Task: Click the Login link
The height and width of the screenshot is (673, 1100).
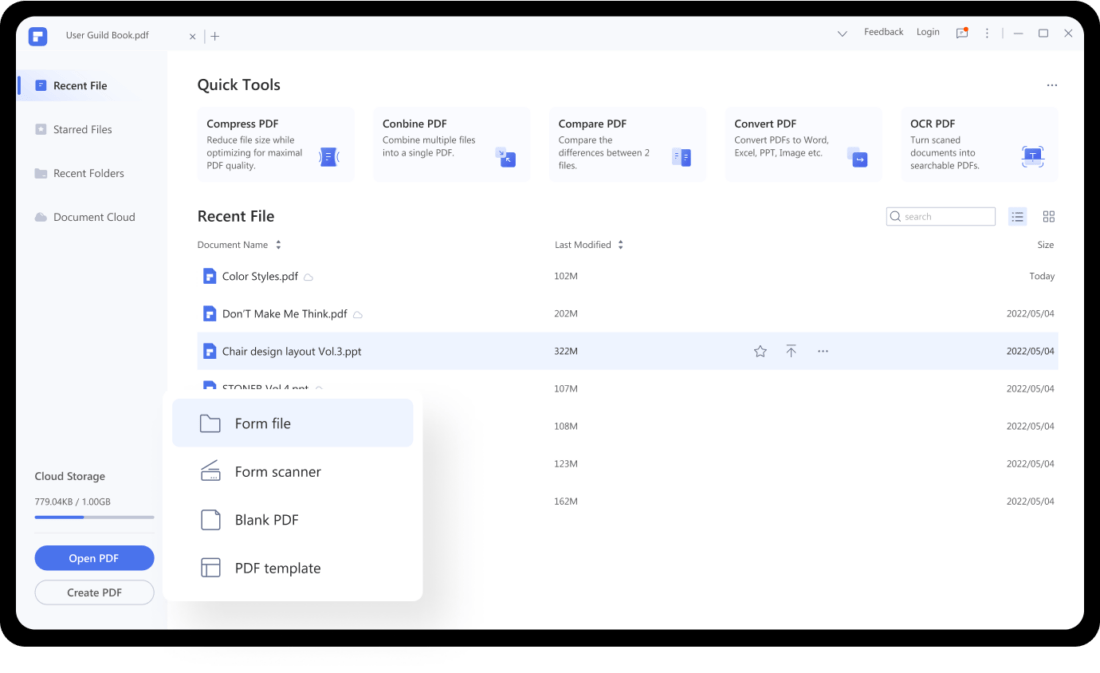Action: click(x=928, y=32)
